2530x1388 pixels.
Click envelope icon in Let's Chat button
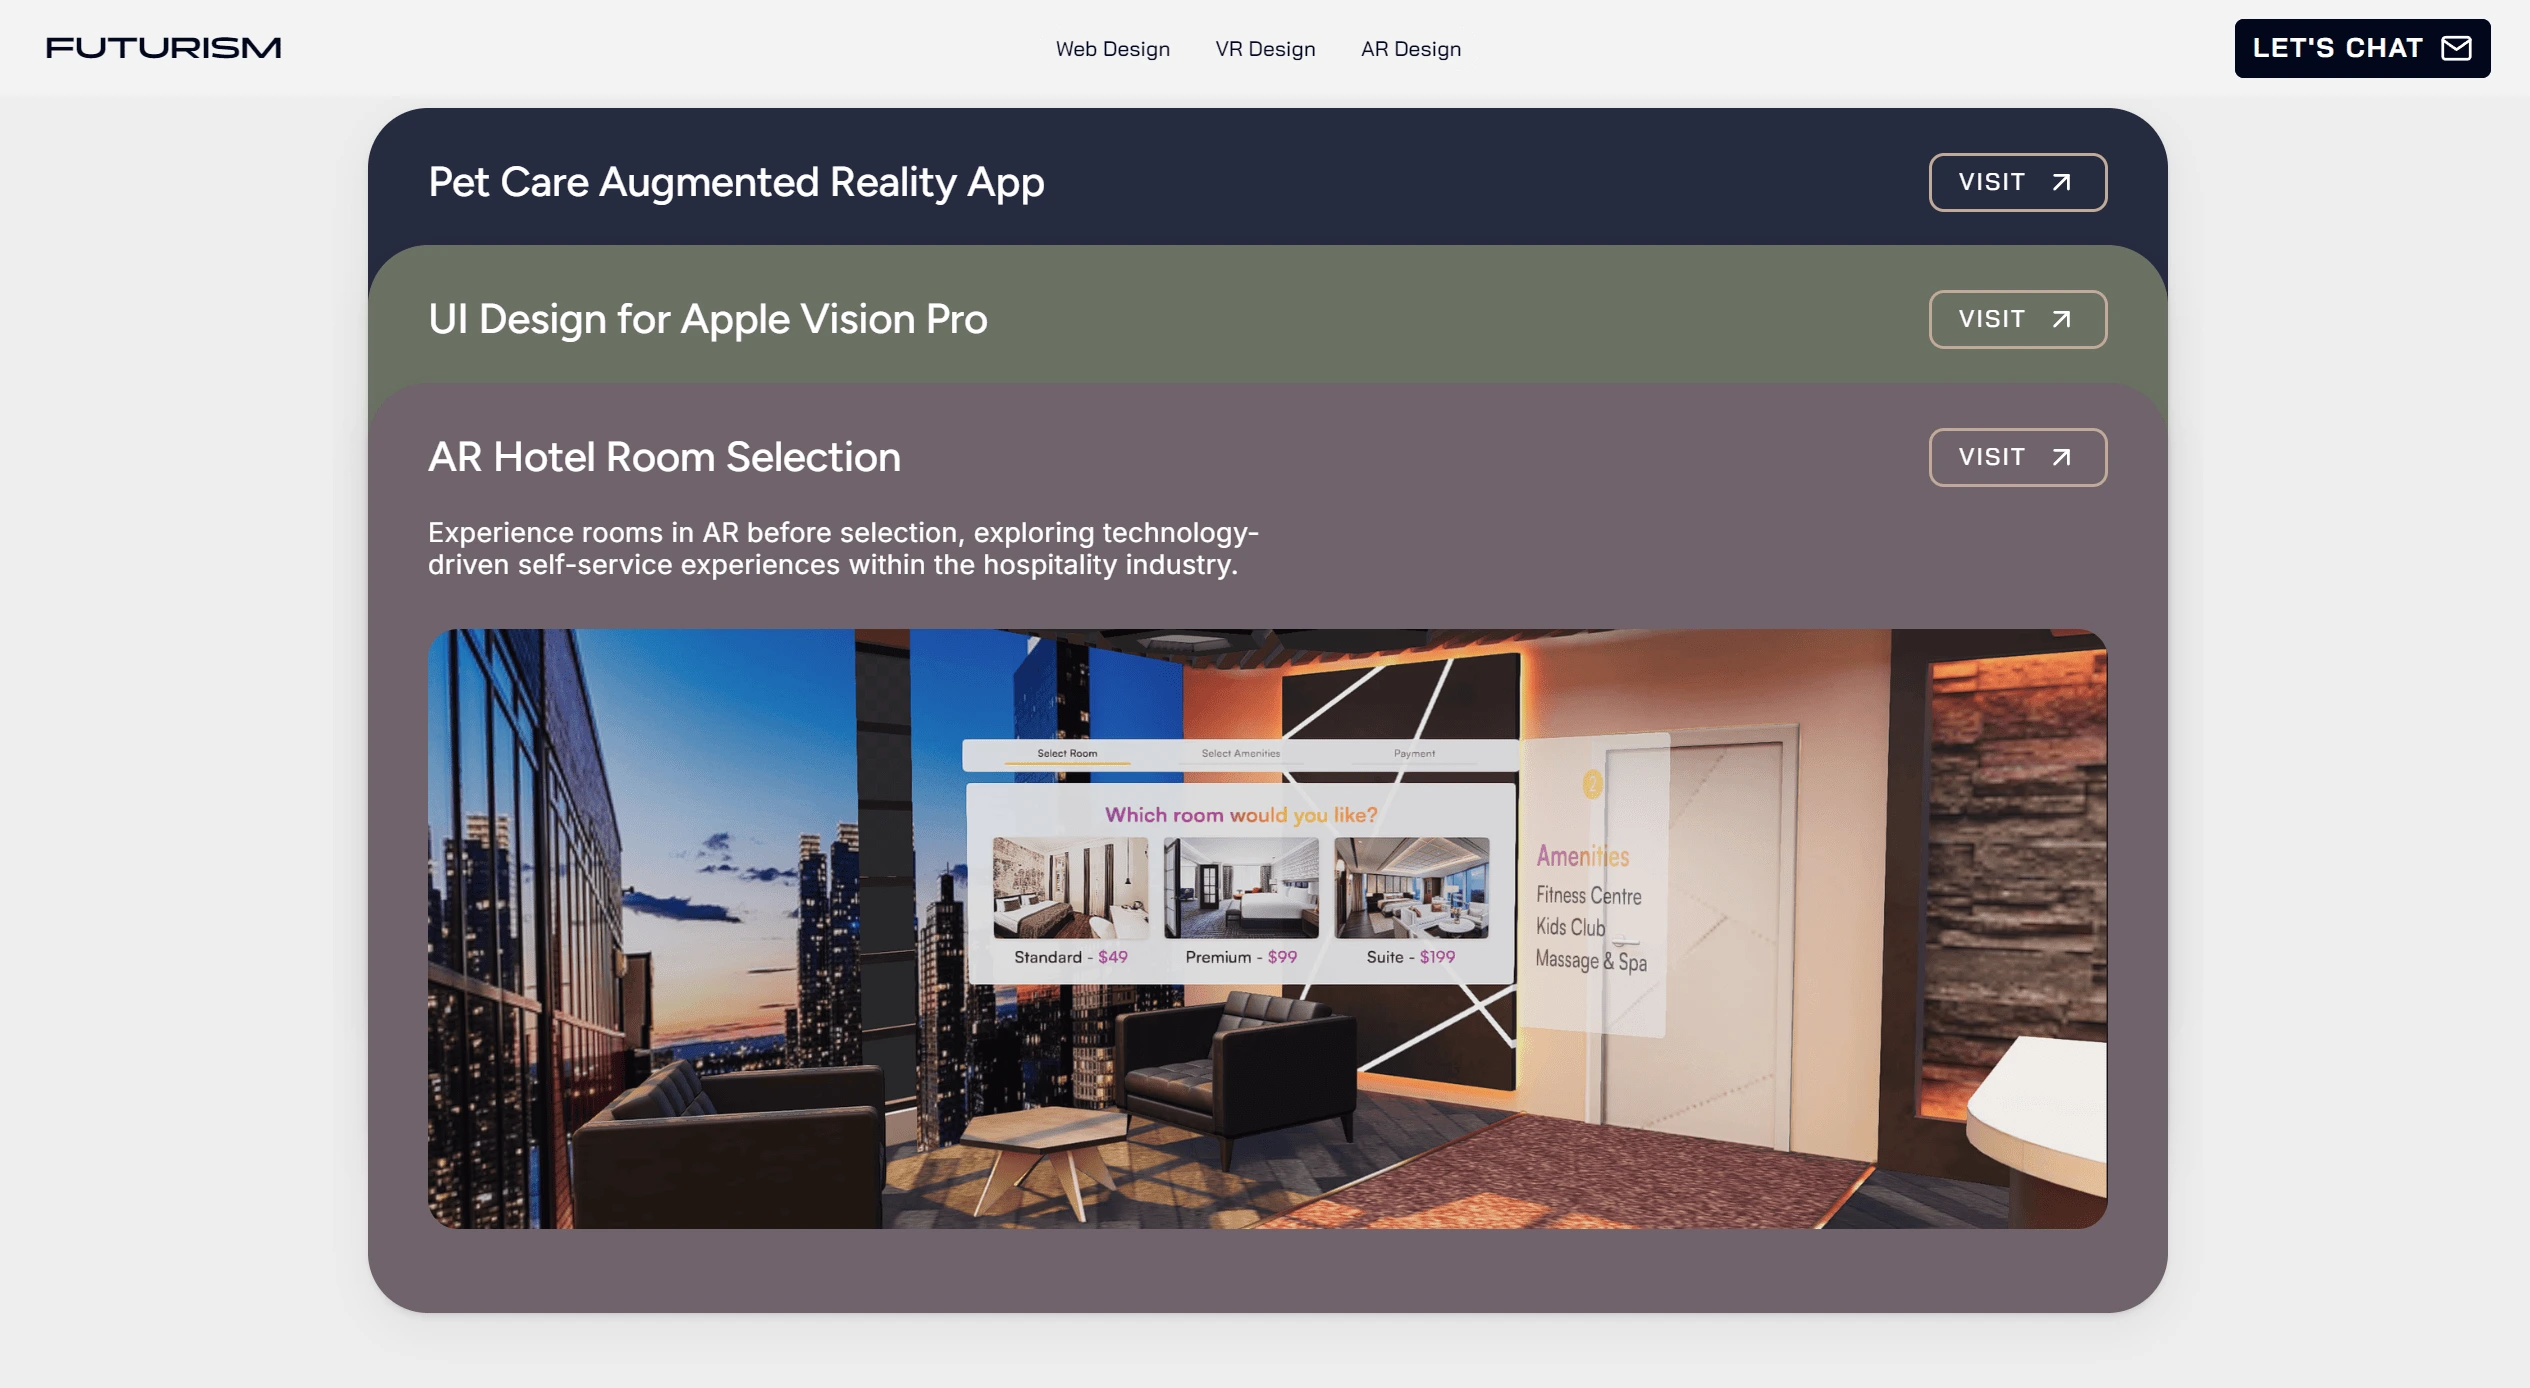(2456, 48)
